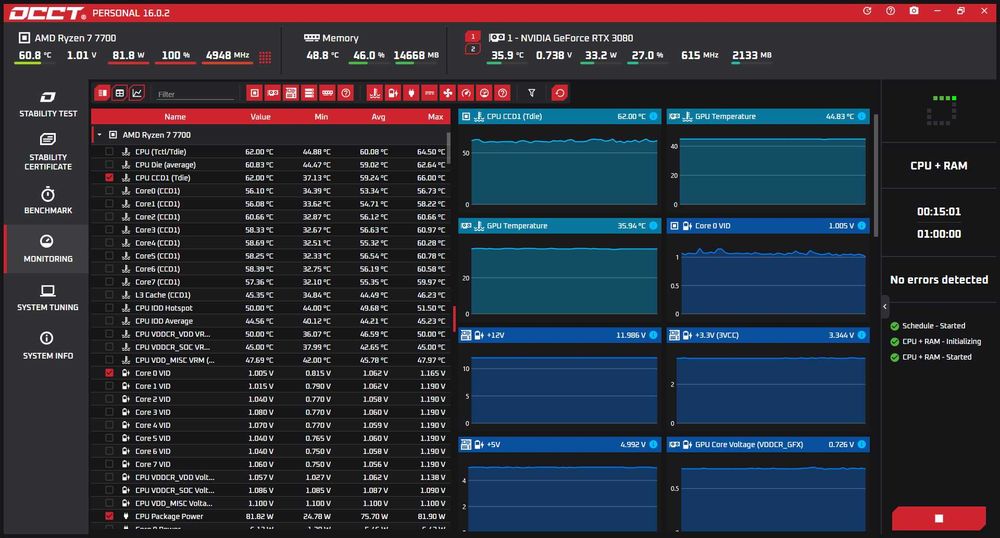Open the System Tuning section
Viewport: 1000px width, 538px height.
(x=47, y=298)
